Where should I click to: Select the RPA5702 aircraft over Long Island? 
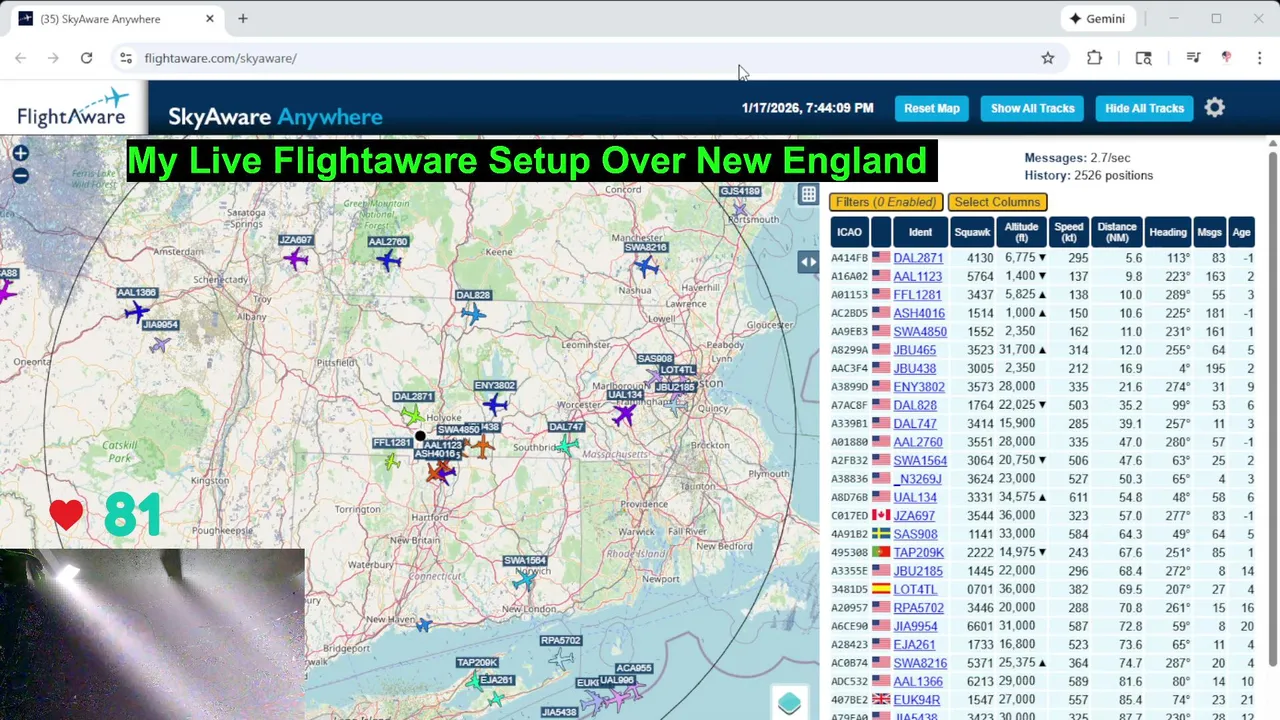(x=561, y=658)
